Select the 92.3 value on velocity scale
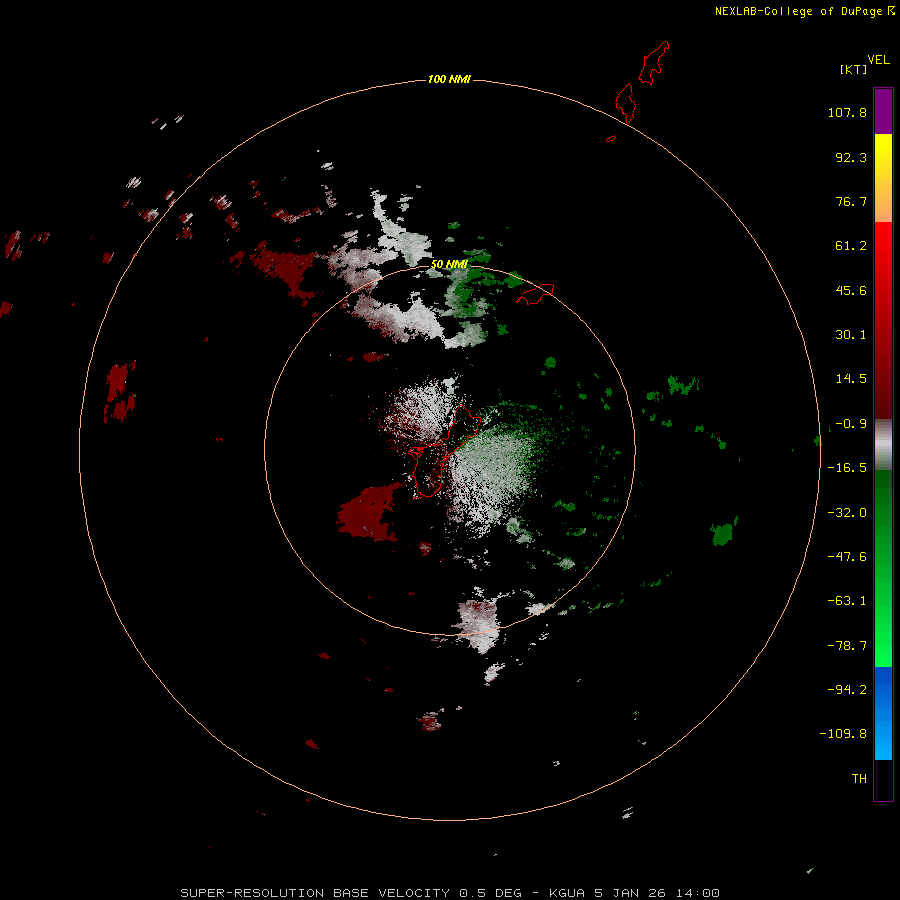 pyautogui.click(x=851, y=157)
